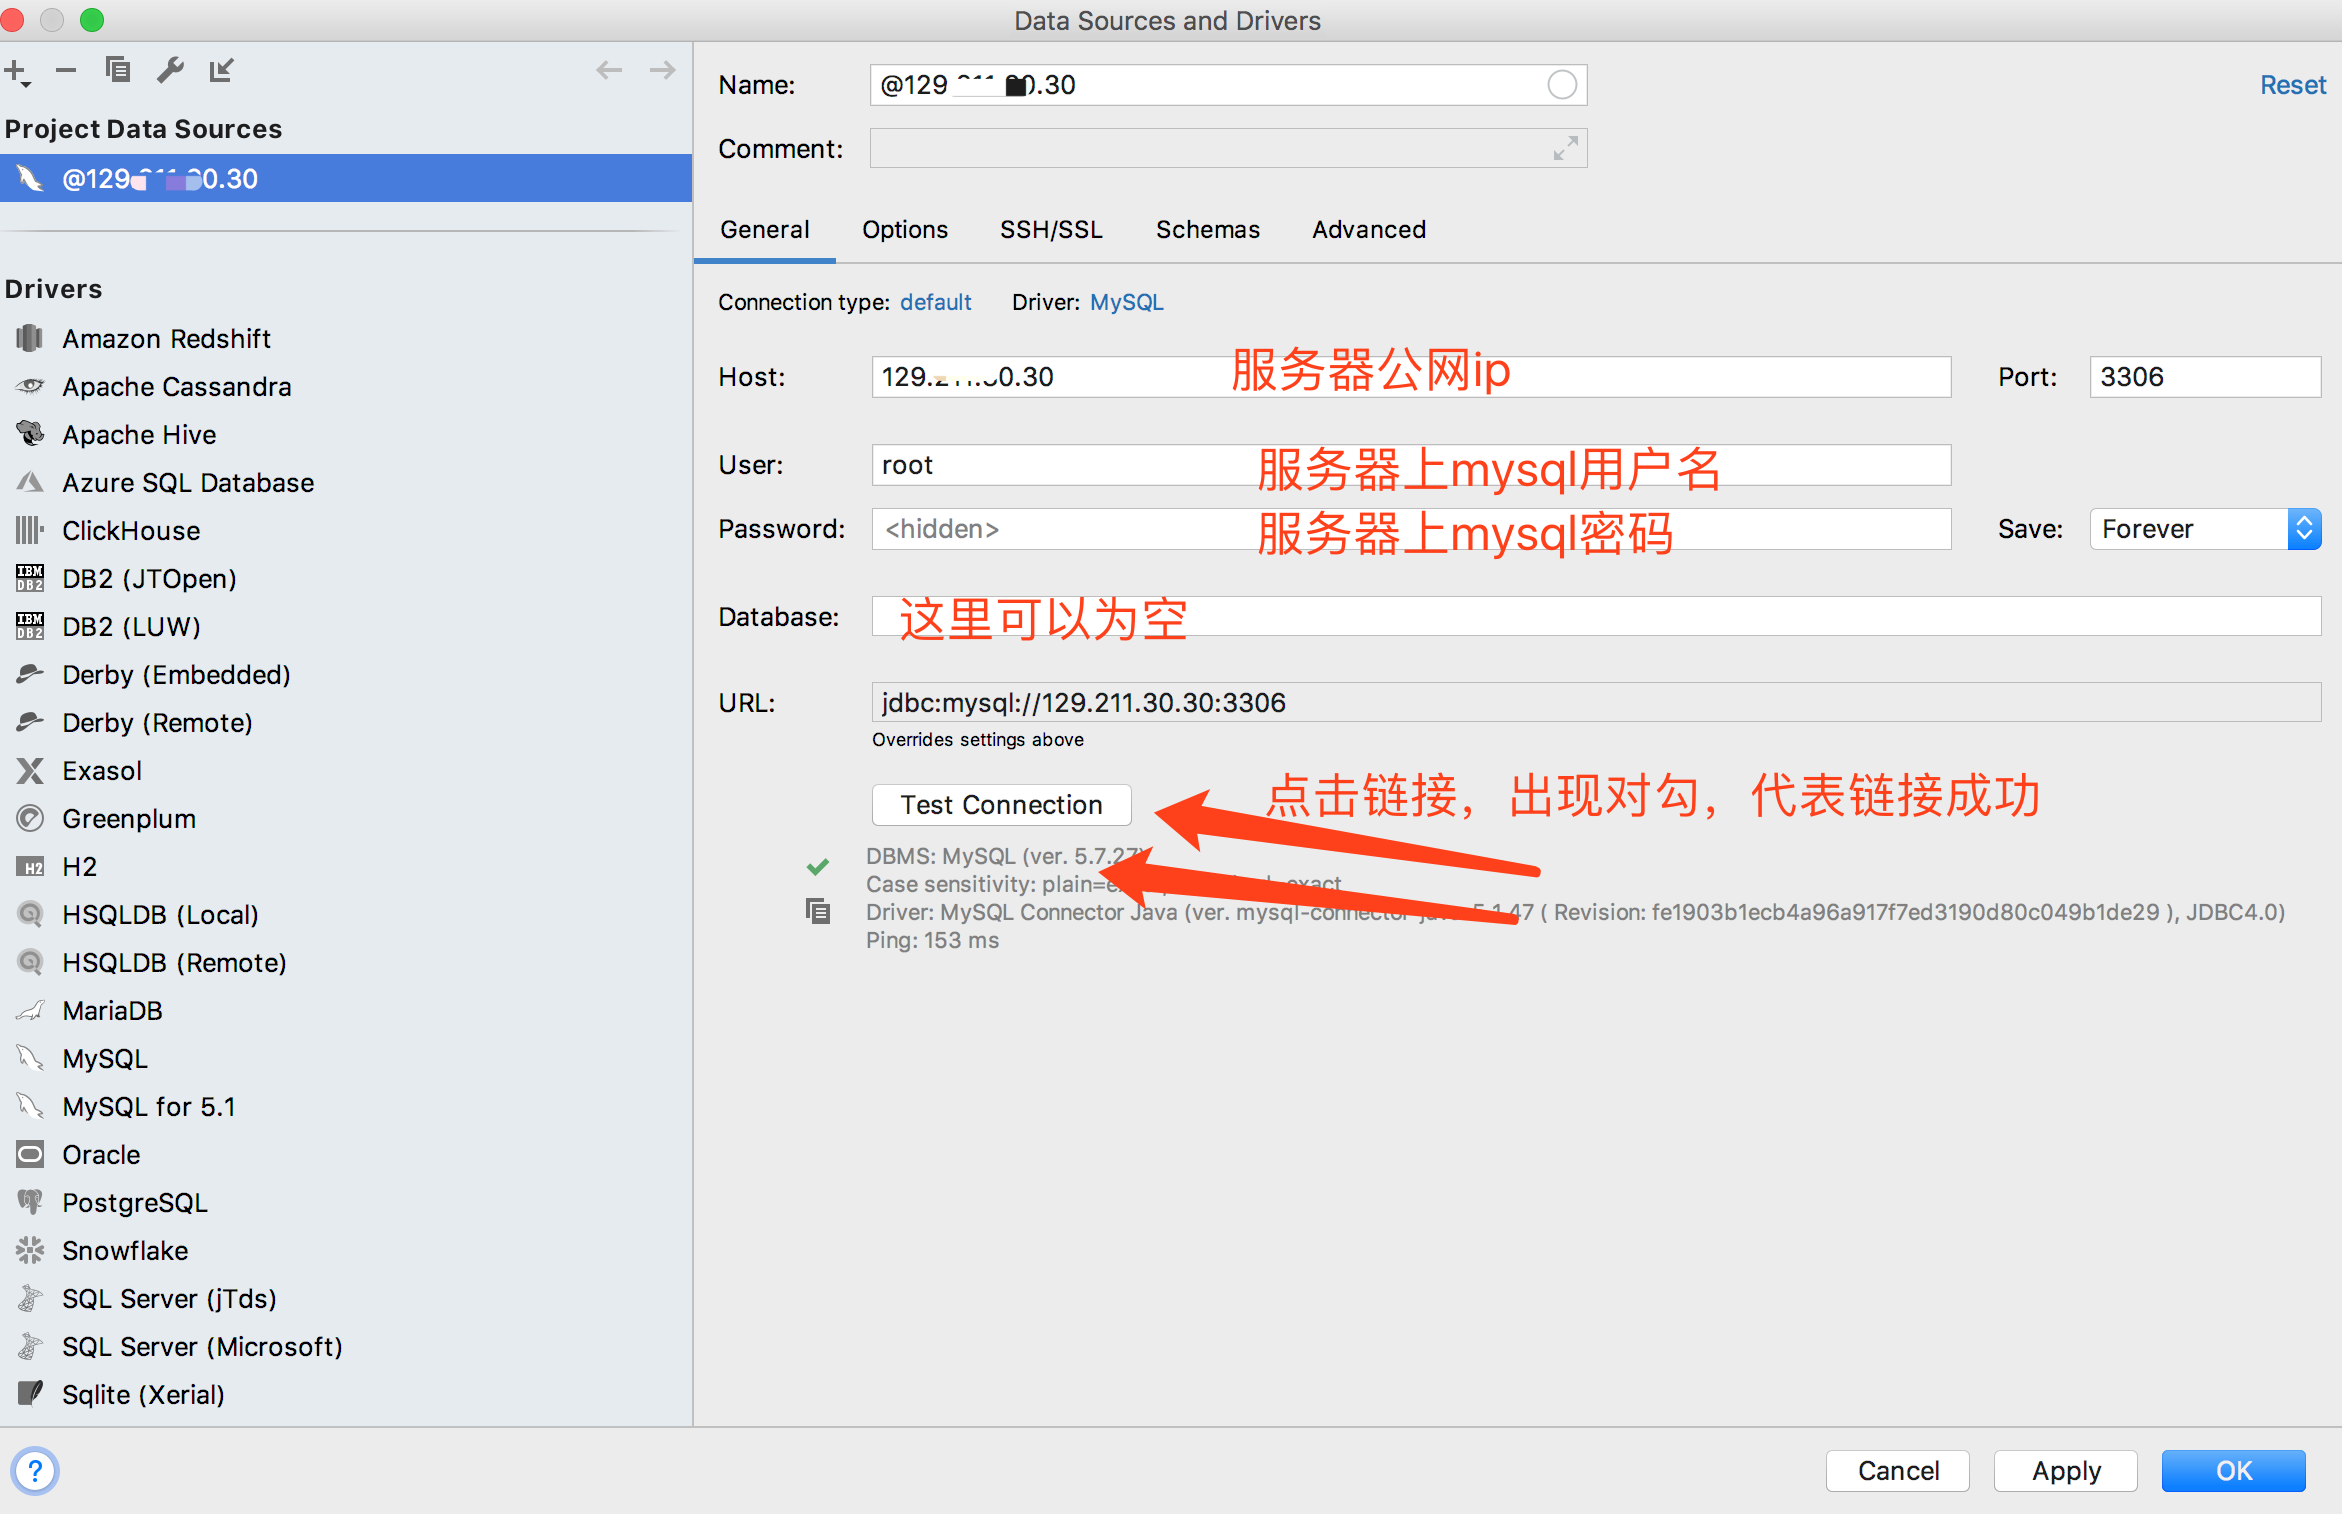Switch to the SSH/SSL tab
The image size is (2342, 1514).
tap(1051, 230)
